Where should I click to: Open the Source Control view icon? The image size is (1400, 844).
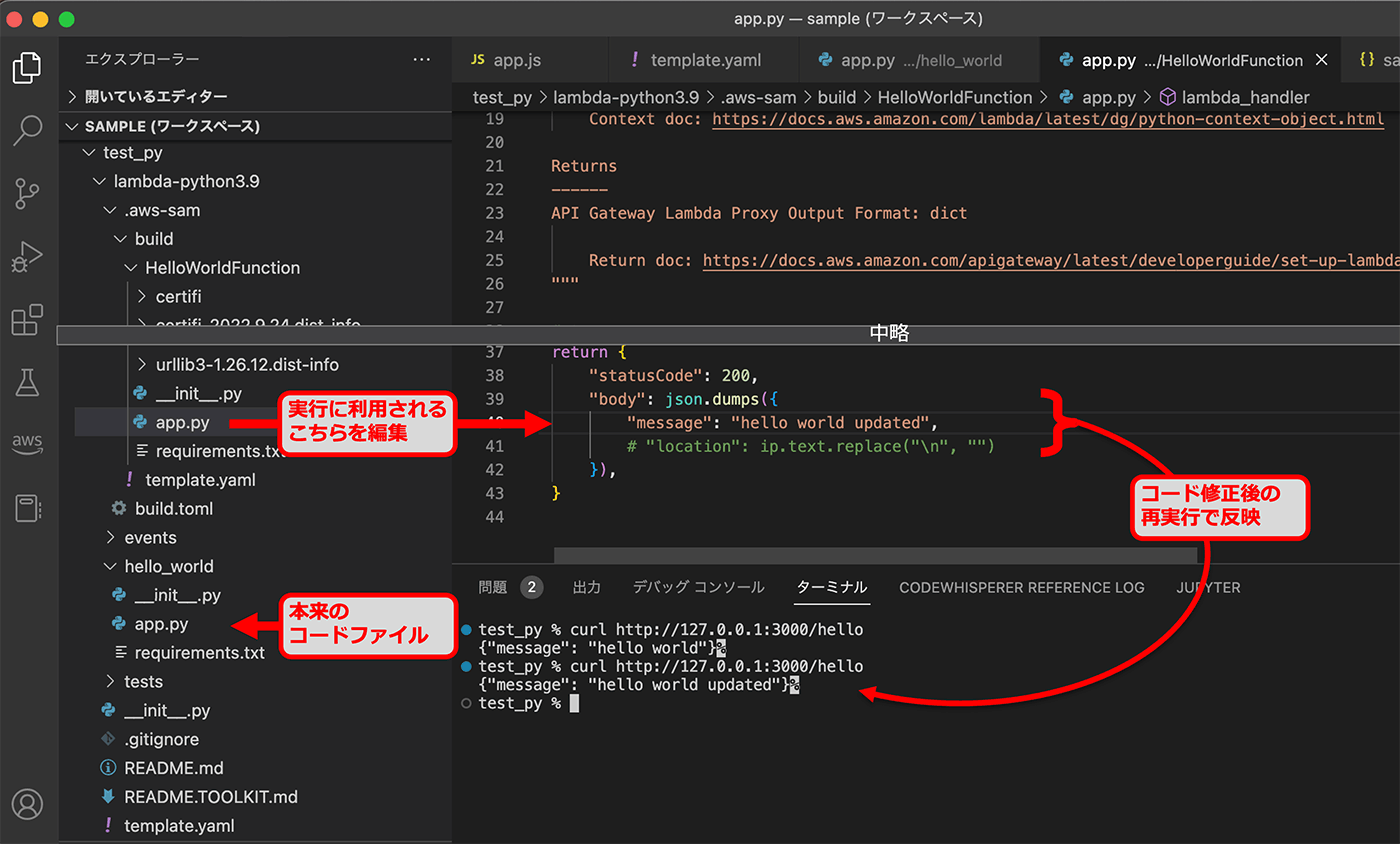point(27,194)
